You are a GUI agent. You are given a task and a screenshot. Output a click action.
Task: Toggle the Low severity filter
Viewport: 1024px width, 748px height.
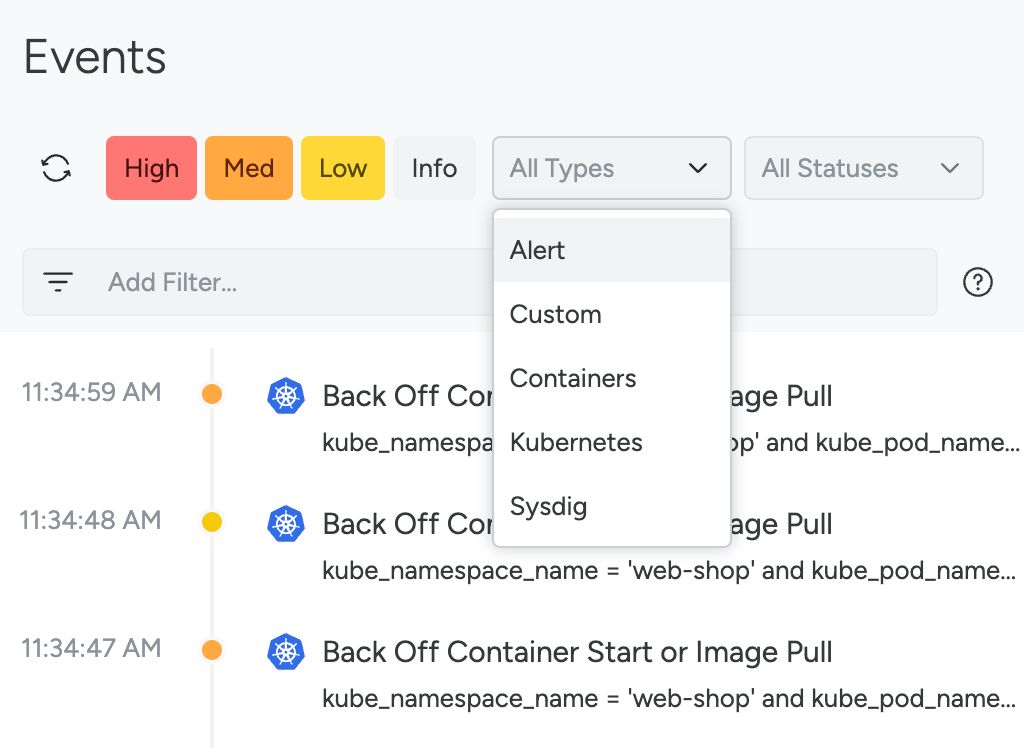pyautogui.click(x=343, y=168)
